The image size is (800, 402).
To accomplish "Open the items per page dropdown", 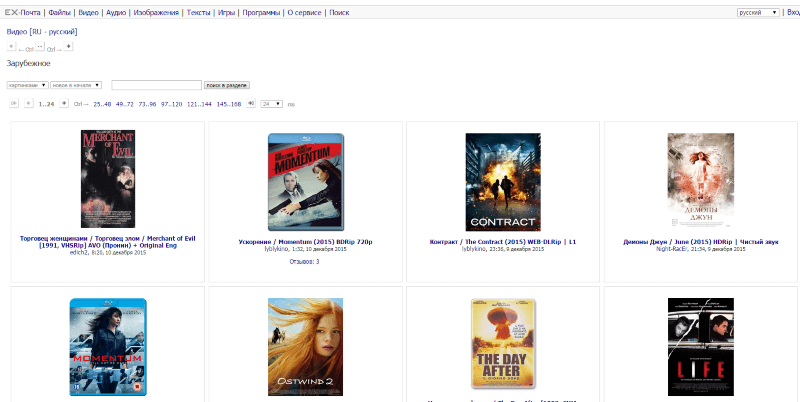I will point(271,104).
